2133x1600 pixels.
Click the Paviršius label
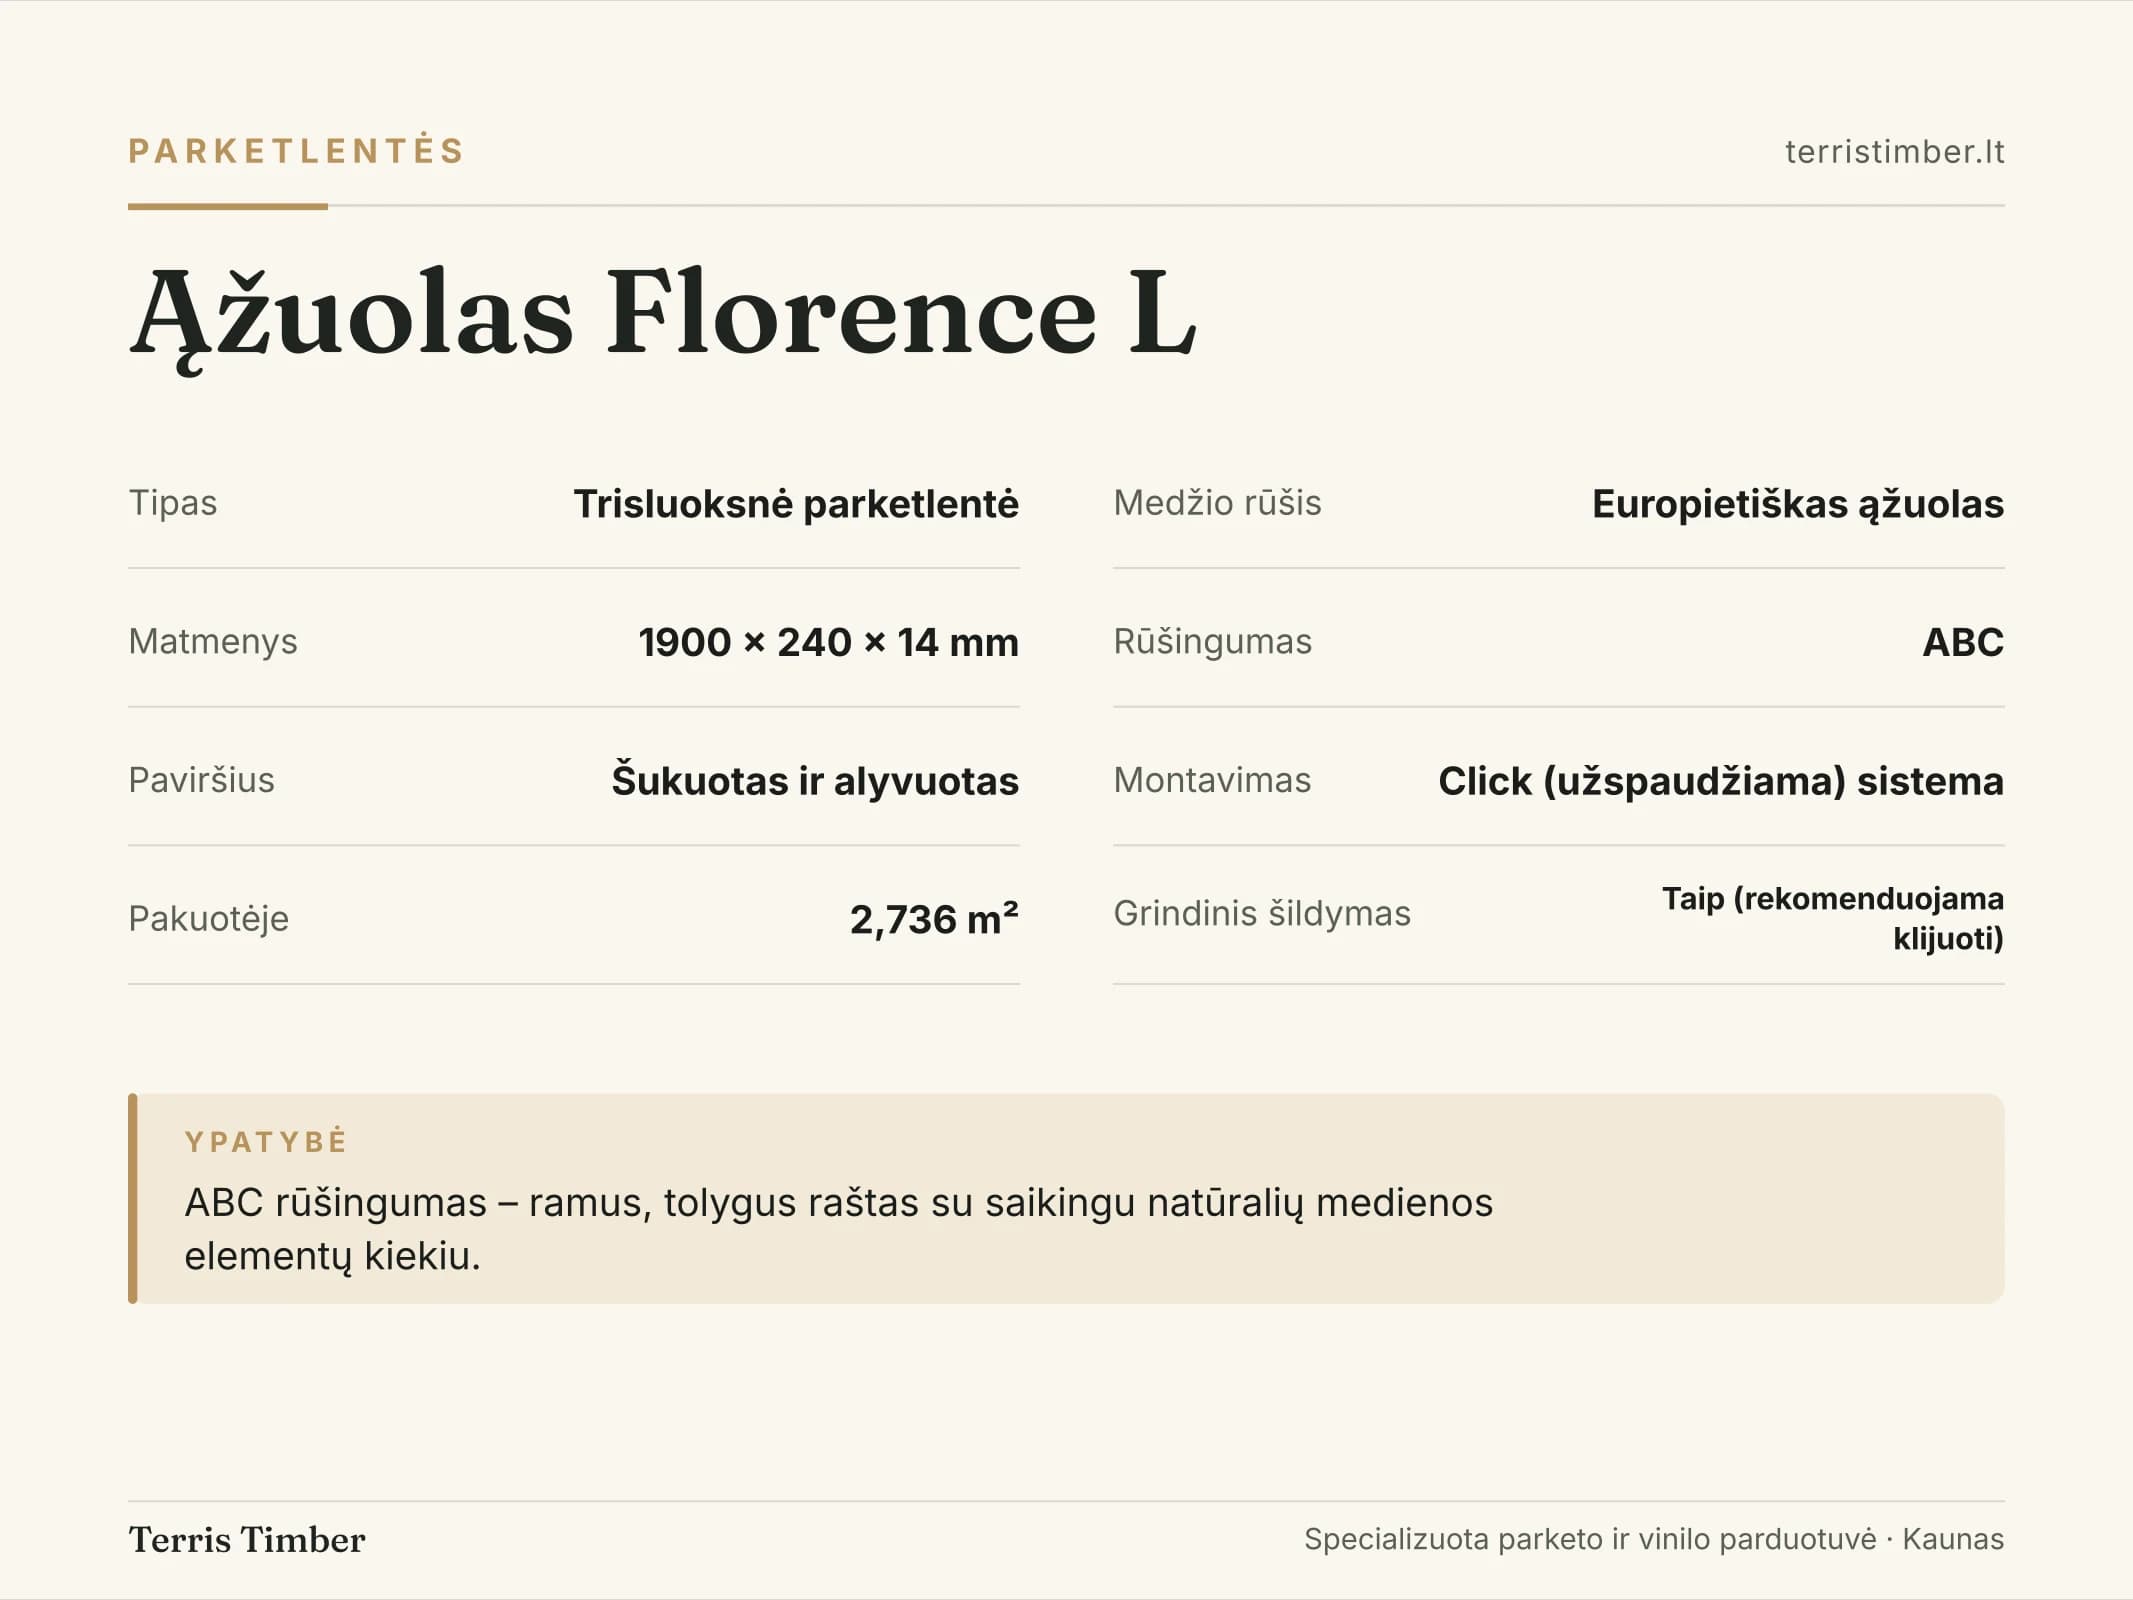201,780
